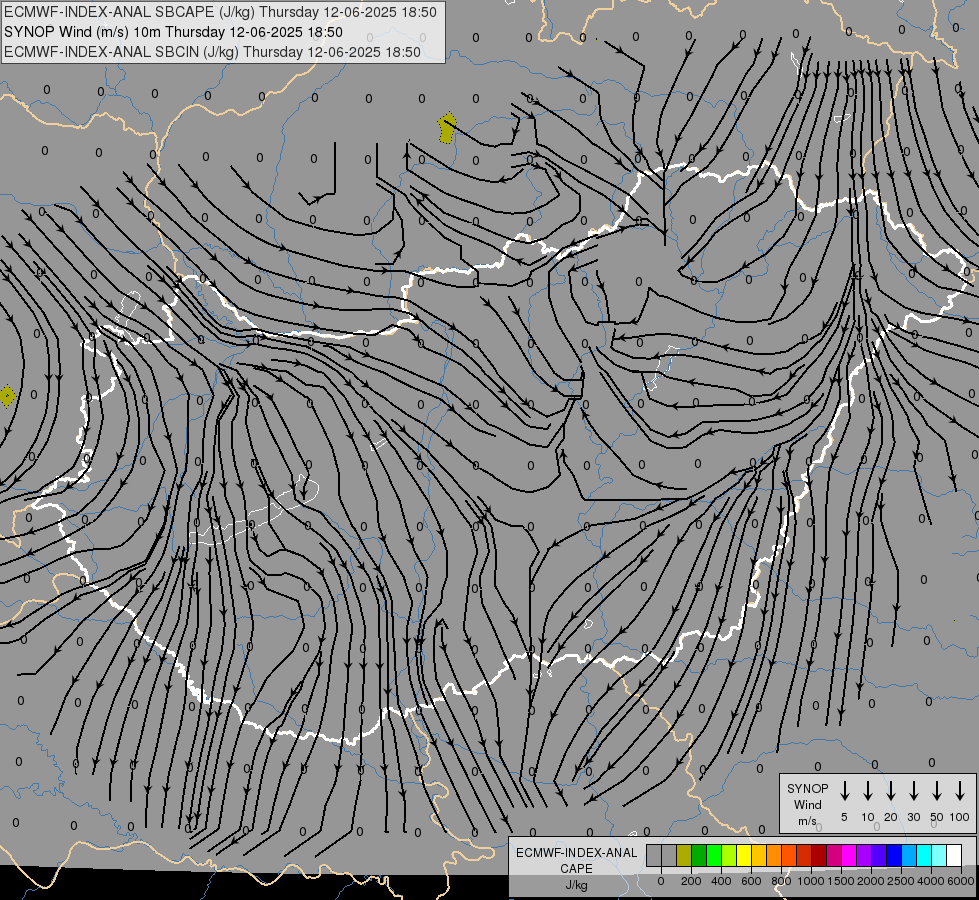Click the 2500 tick label in CAPE legend
The height and width of the screenshot is (900, 979).
(x=901, y=881)
